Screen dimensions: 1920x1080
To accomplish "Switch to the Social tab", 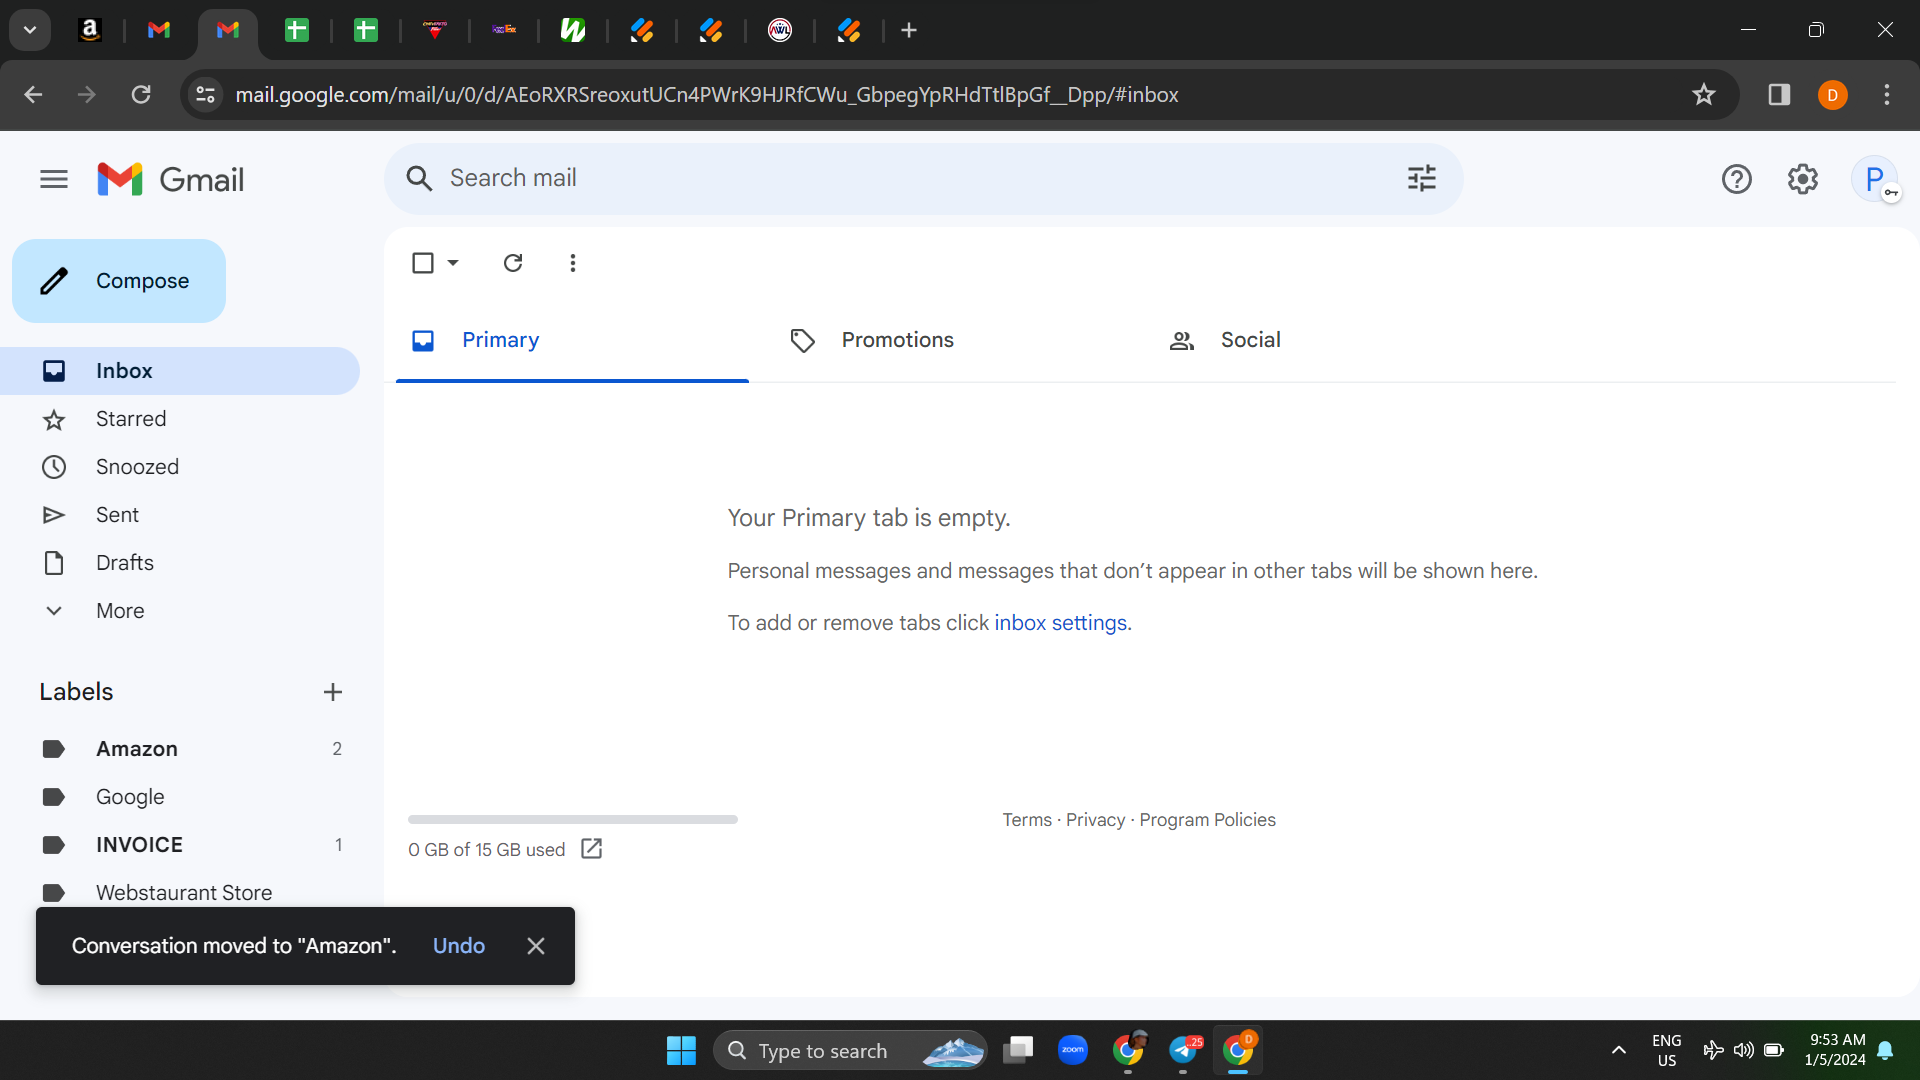I will coord(1330,340).
